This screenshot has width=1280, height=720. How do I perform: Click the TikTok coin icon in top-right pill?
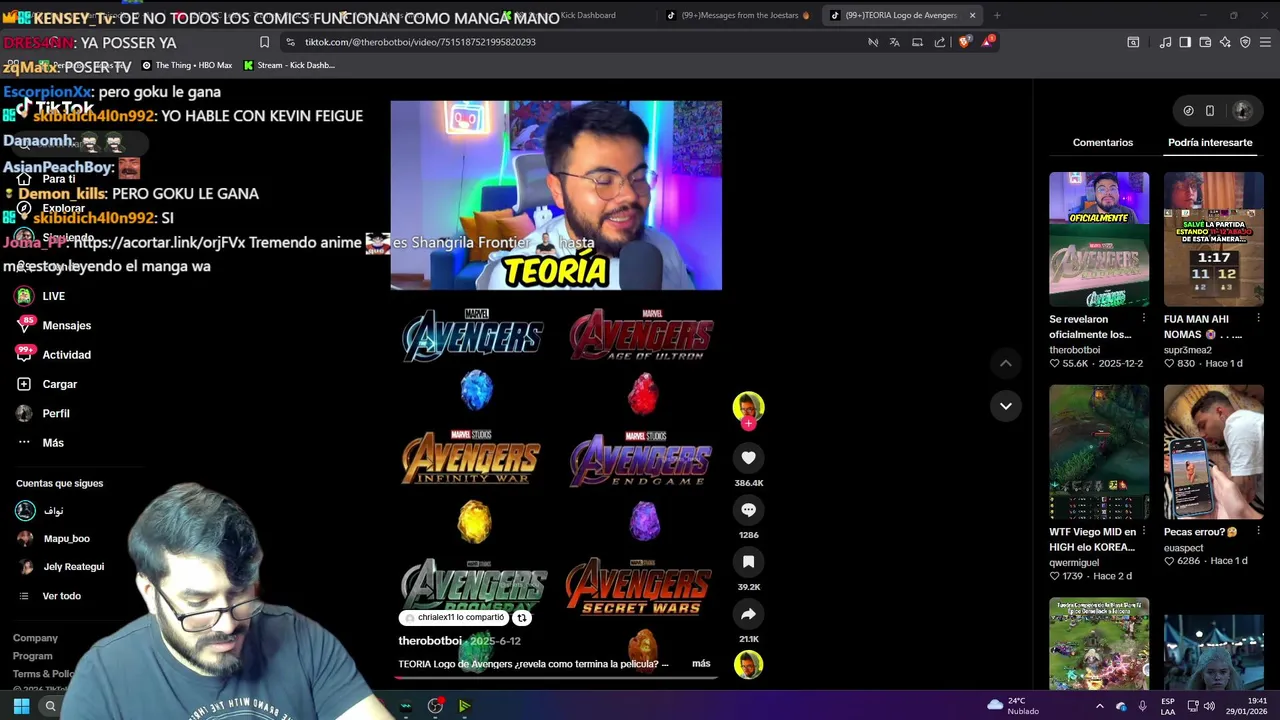(x=1188, y=111)
